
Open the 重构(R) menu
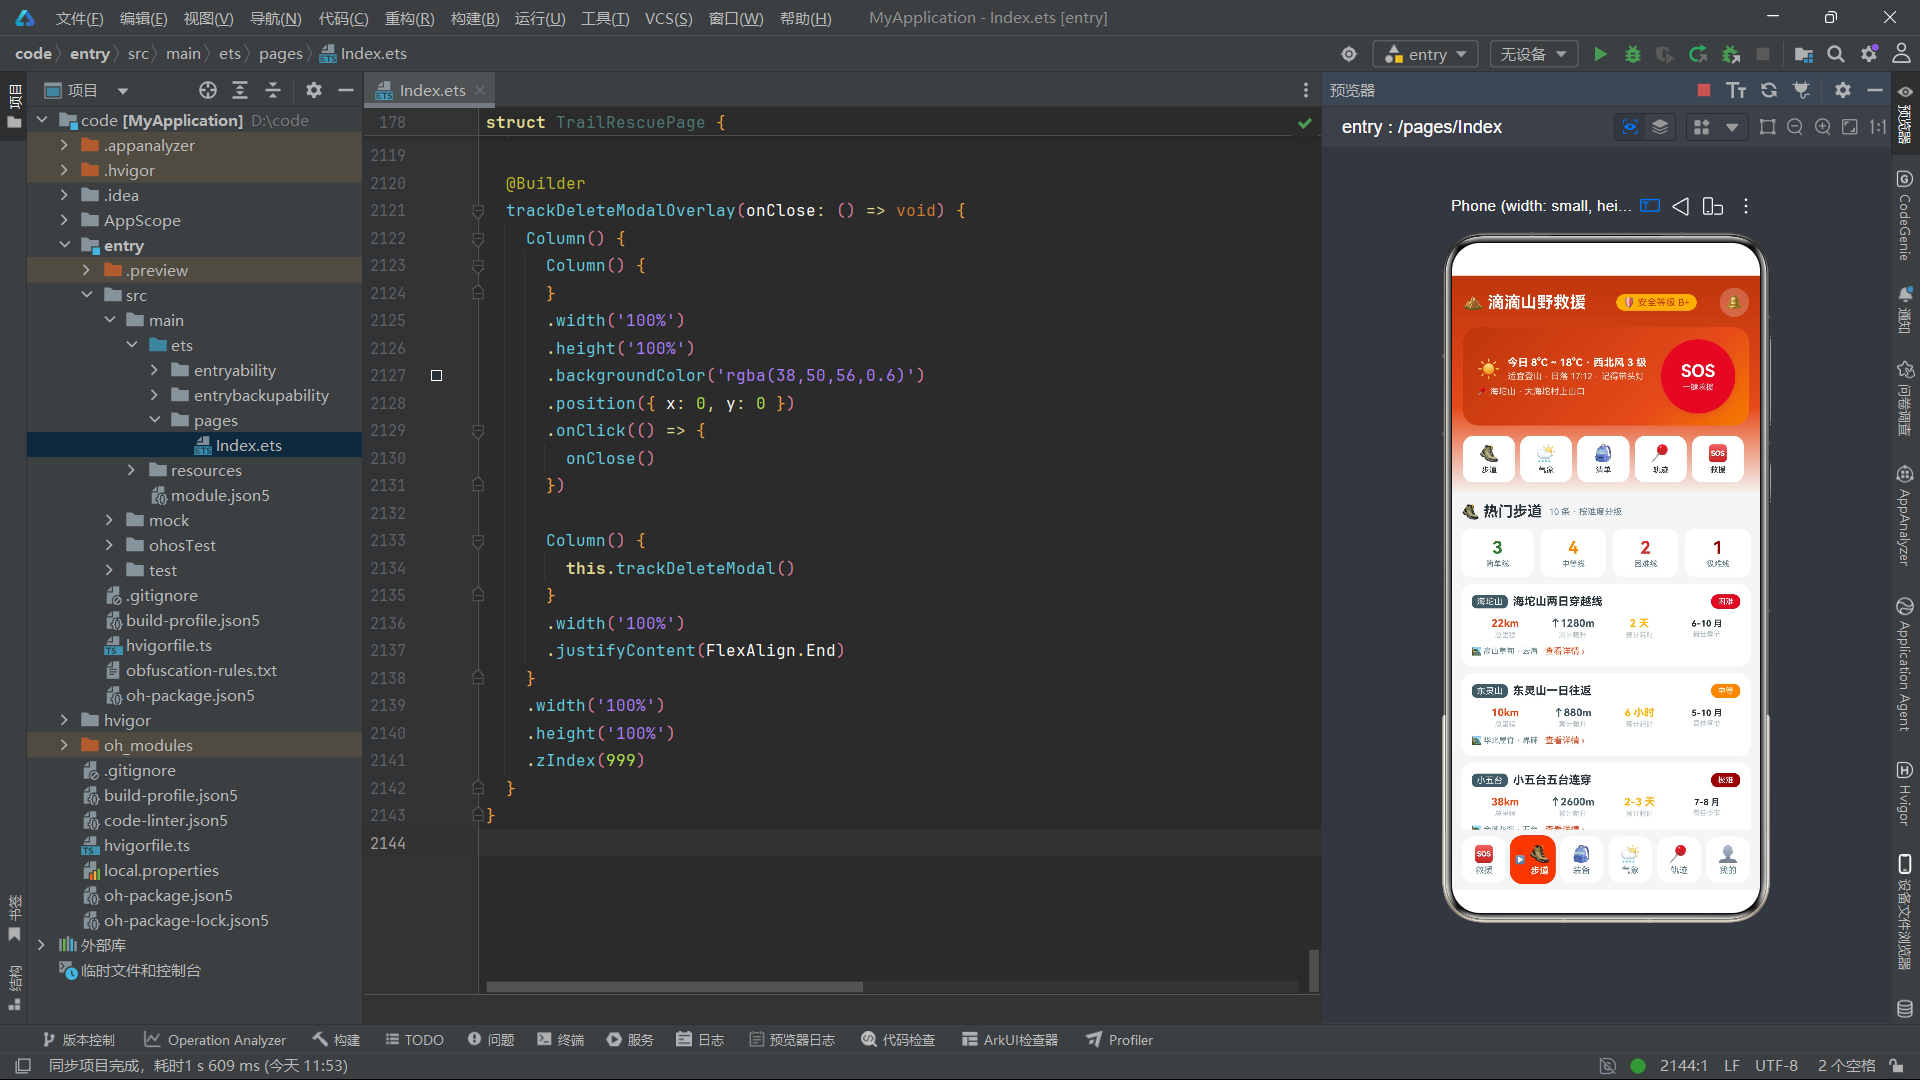click(409, 18)
